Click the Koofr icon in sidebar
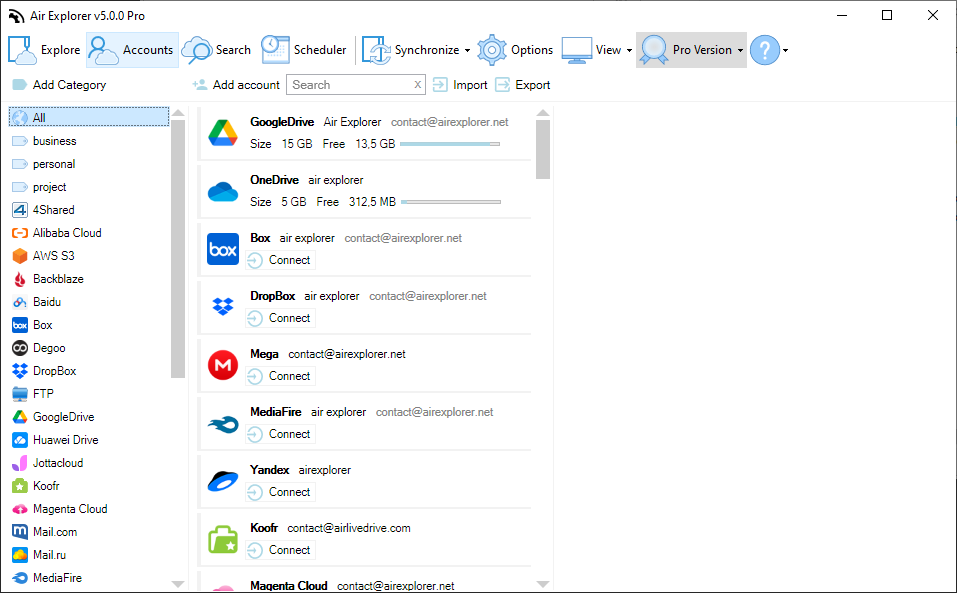Image resolution: width=957 pixels, height=593 pixels. 20,486
